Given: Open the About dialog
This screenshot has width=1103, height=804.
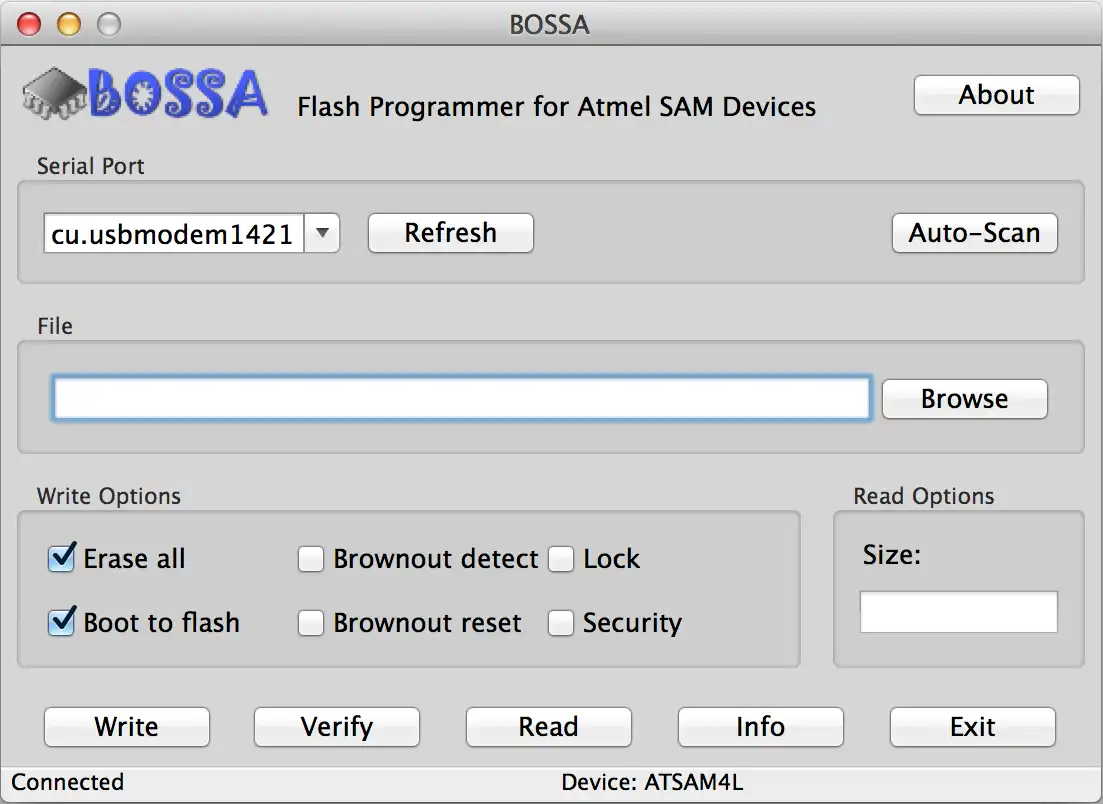Looking at the screenshot, I should click(996, 95).
